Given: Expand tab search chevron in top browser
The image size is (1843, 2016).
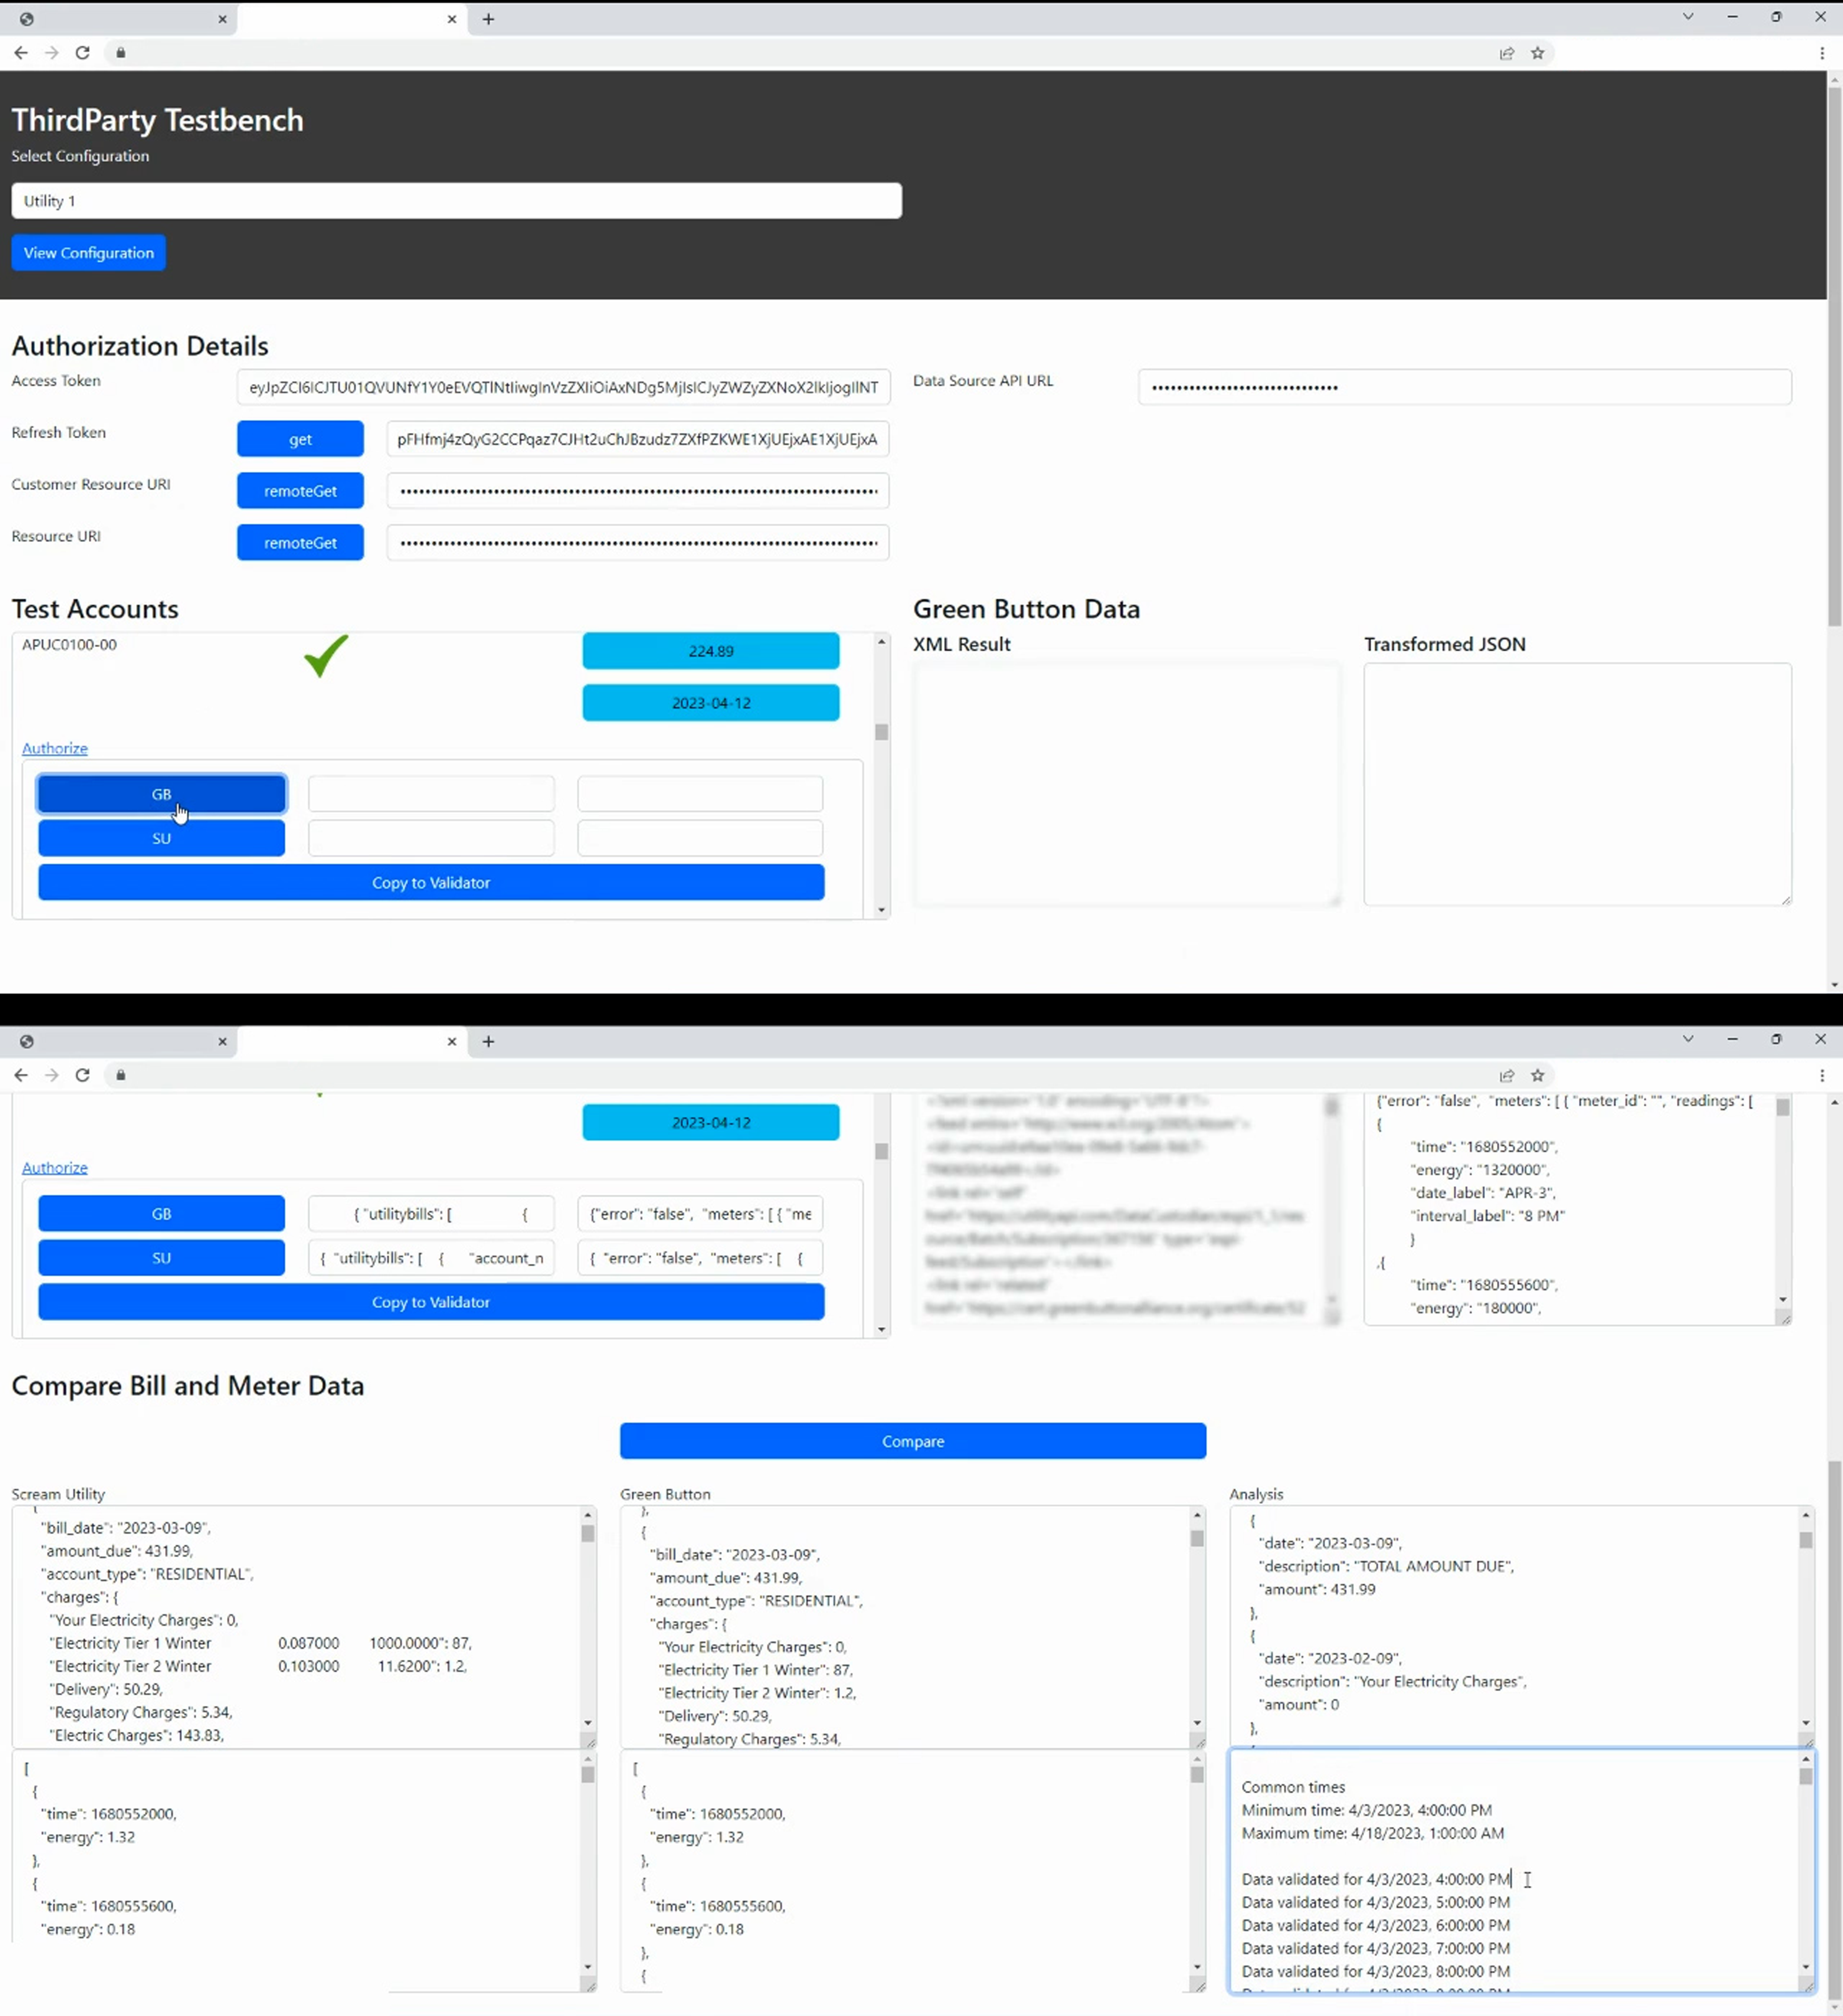Looking at the screenshot, I should (x=1688, y=17).
